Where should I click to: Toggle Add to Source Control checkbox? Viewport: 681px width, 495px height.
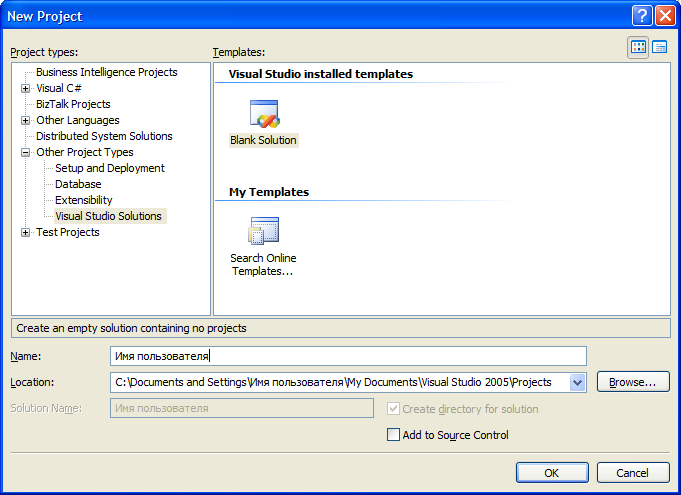(x=393, y=435)
